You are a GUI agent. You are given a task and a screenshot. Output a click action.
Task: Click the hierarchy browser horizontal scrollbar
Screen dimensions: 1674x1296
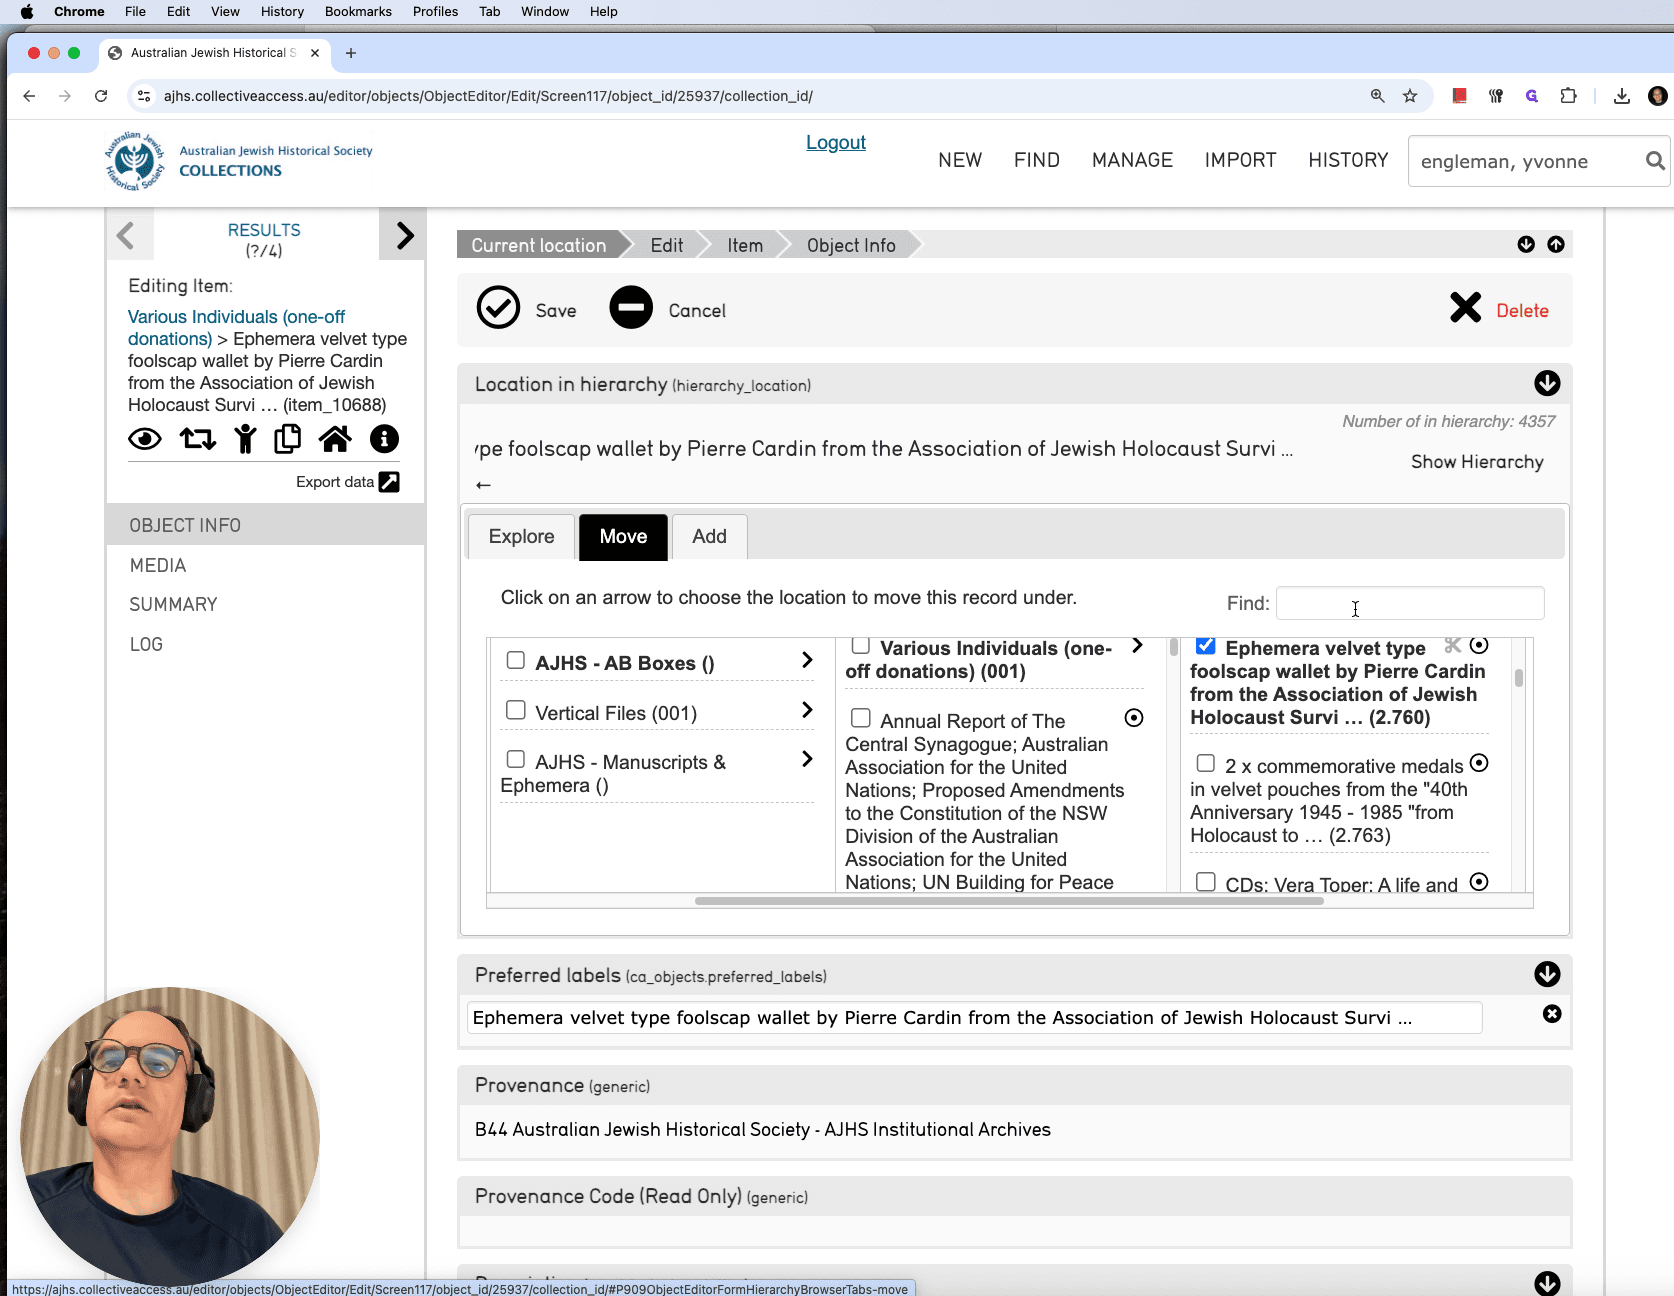[x=1009, y=901]
